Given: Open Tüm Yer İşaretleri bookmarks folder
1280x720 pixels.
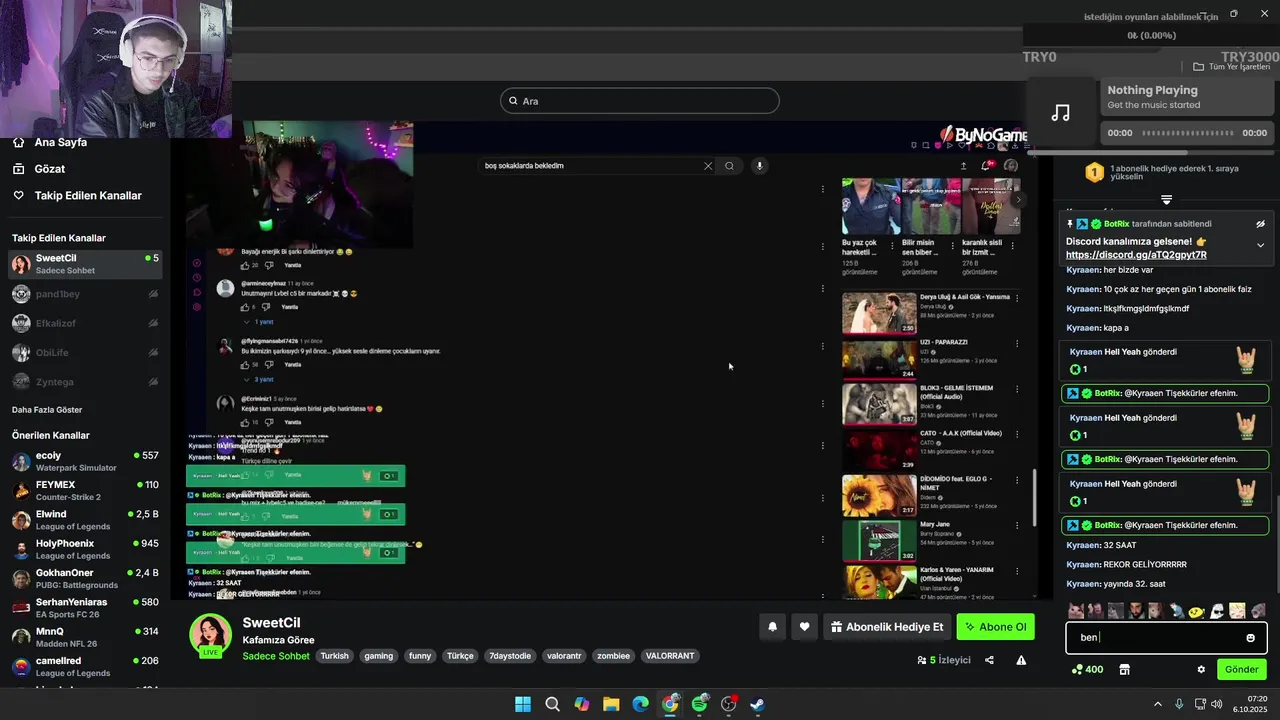Looking at the screenshot, I should click(x=1232, y=67).
